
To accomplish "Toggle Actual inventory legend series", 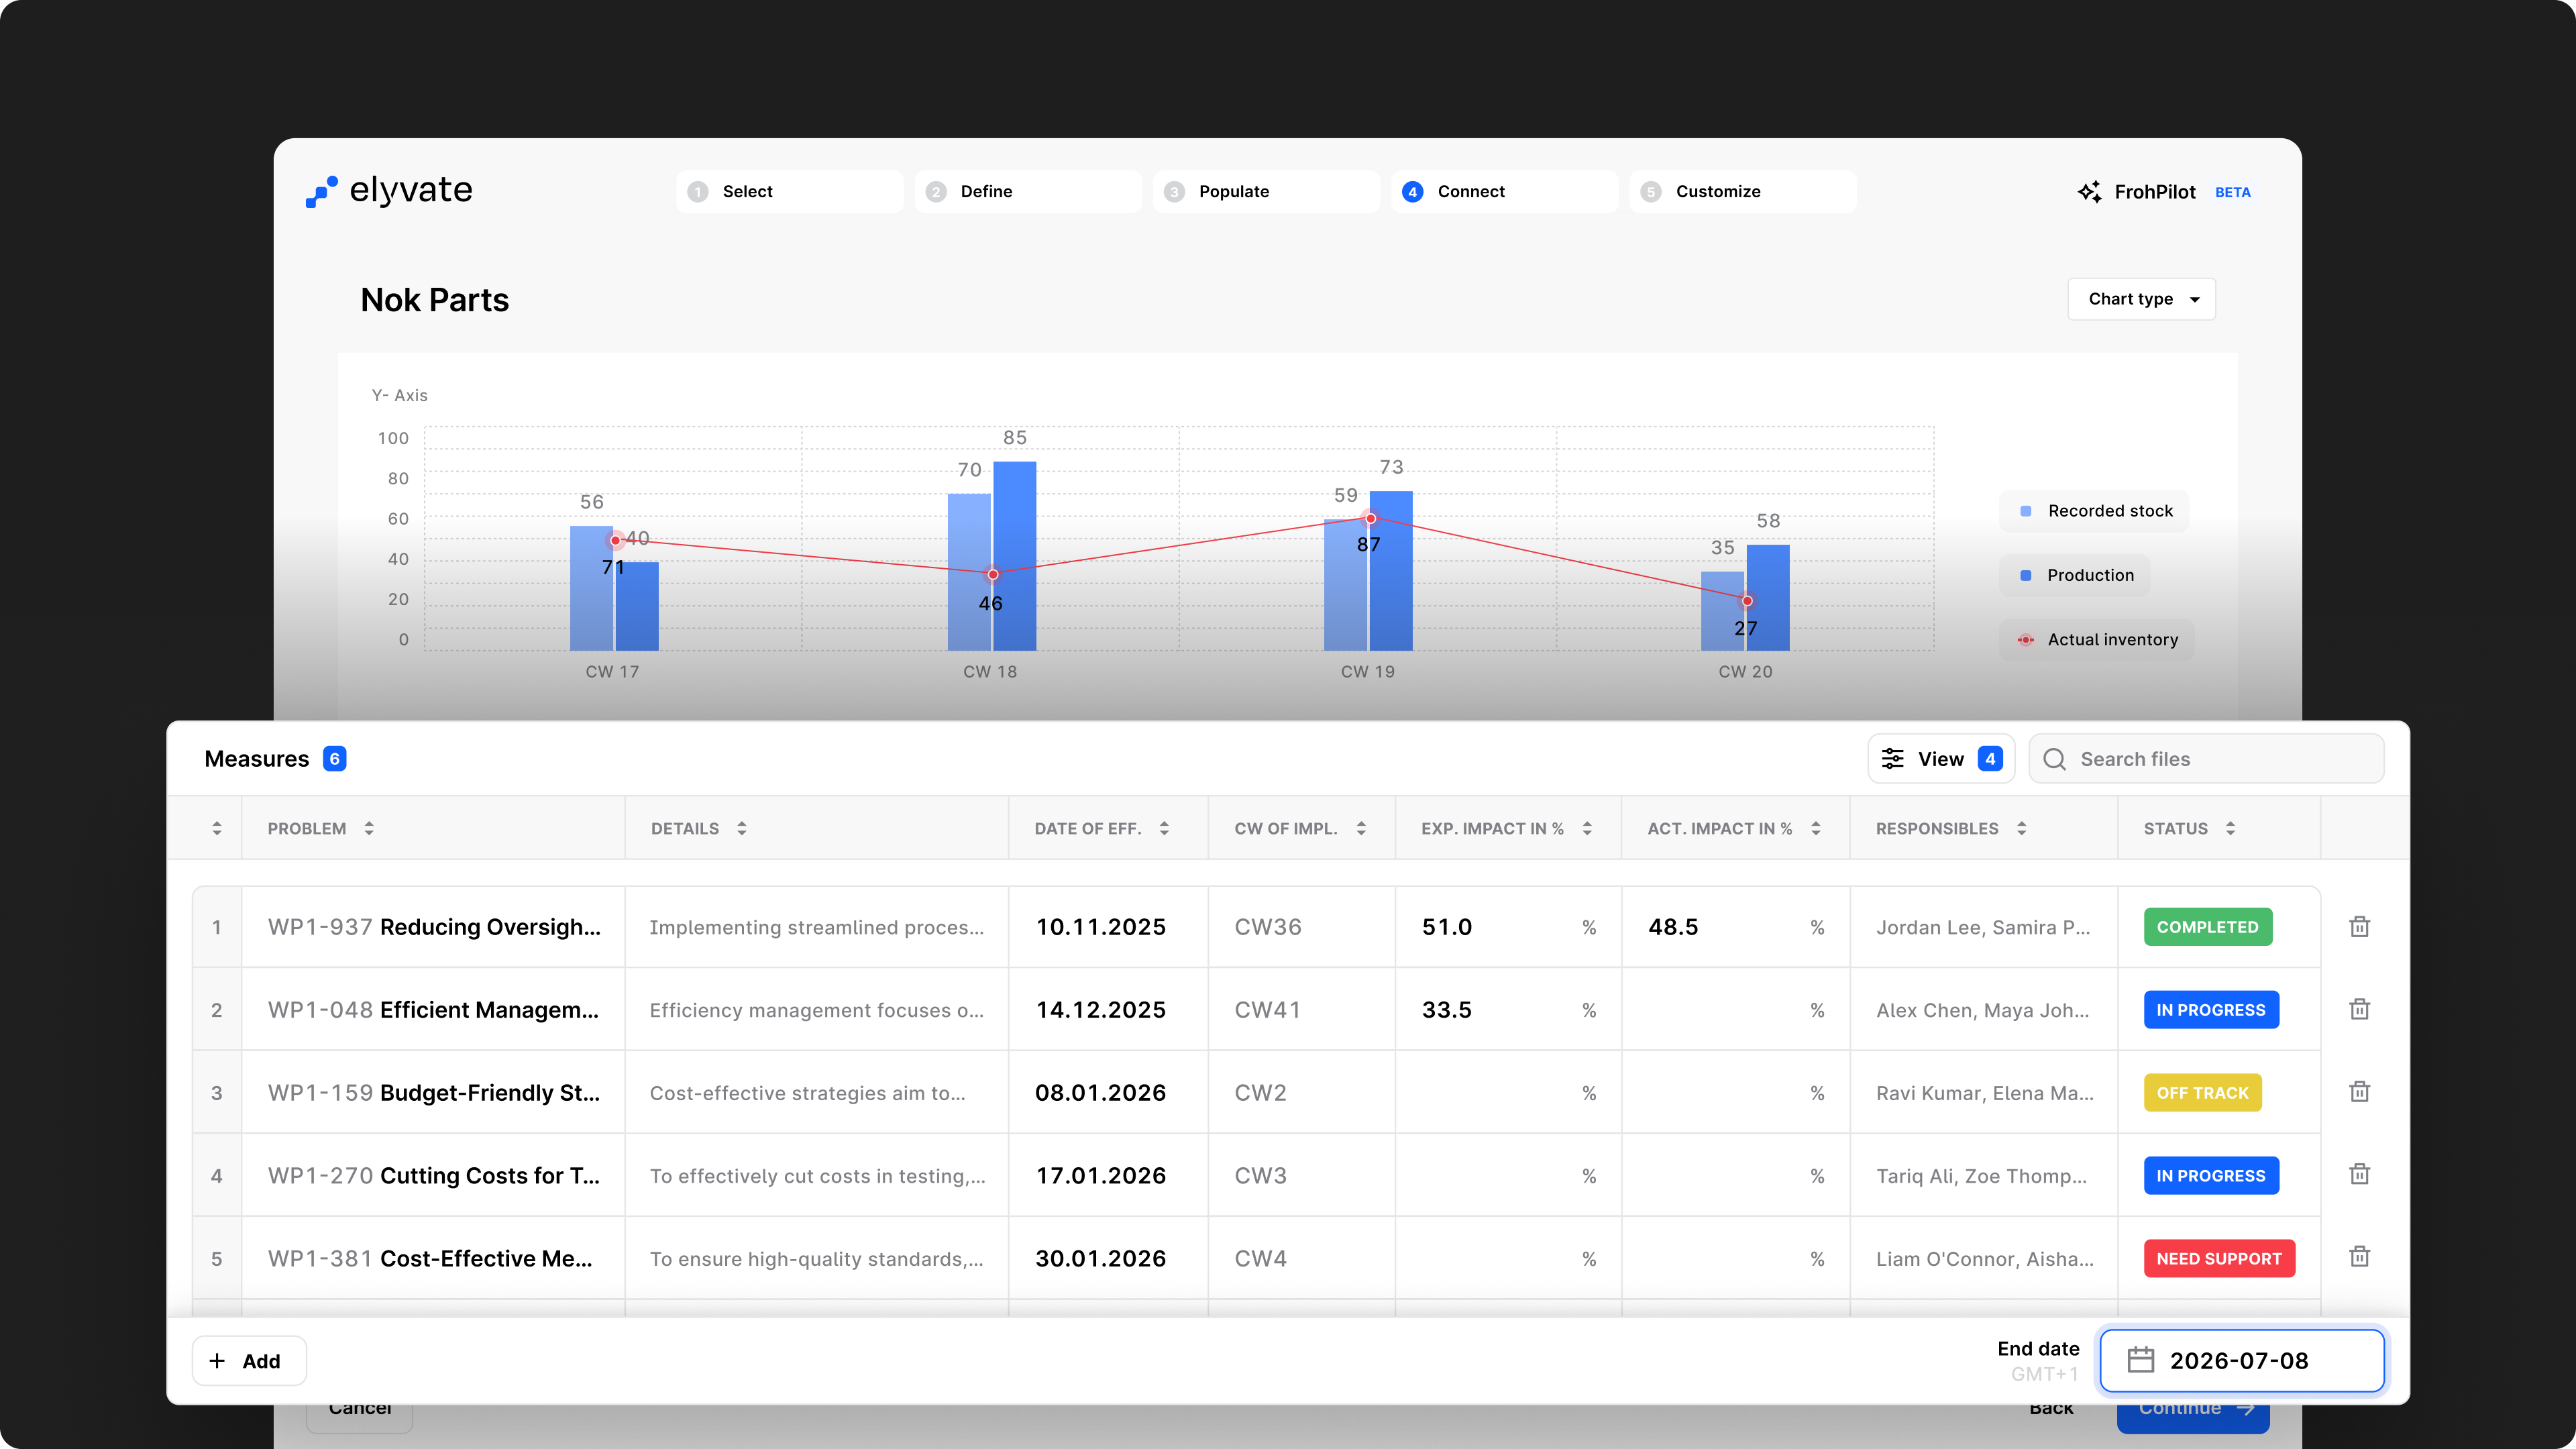I will tap(2097, 640).
